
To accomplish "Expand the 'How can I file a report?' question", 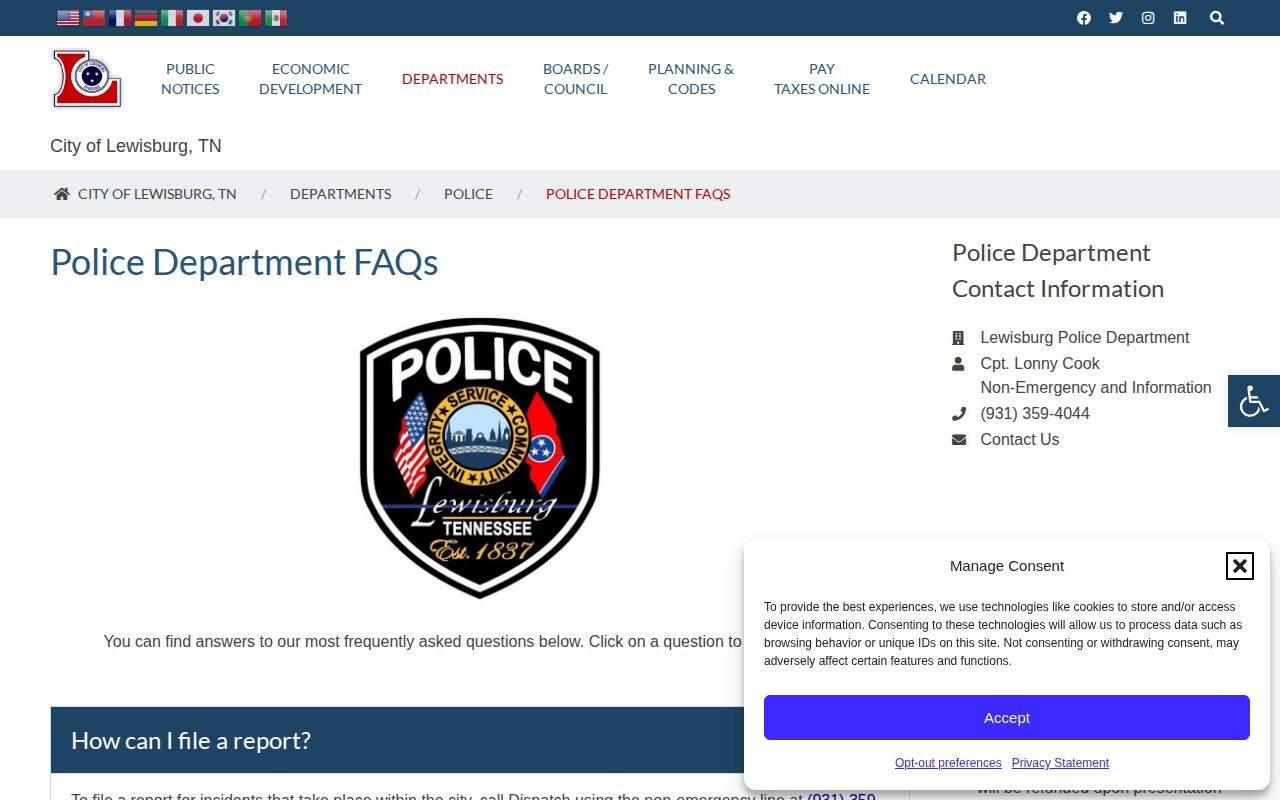I will click(x=480, y=740).
